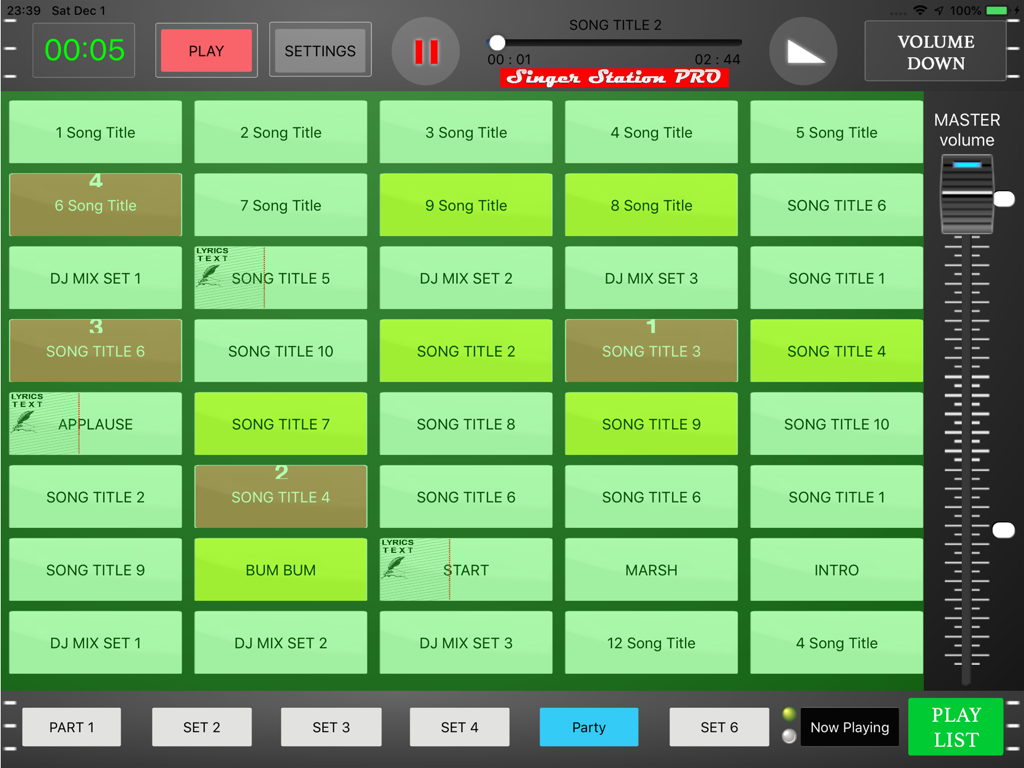Pause the song using the pause icon
Viewport: 1024px width, 768px height.
pos(425,50)
